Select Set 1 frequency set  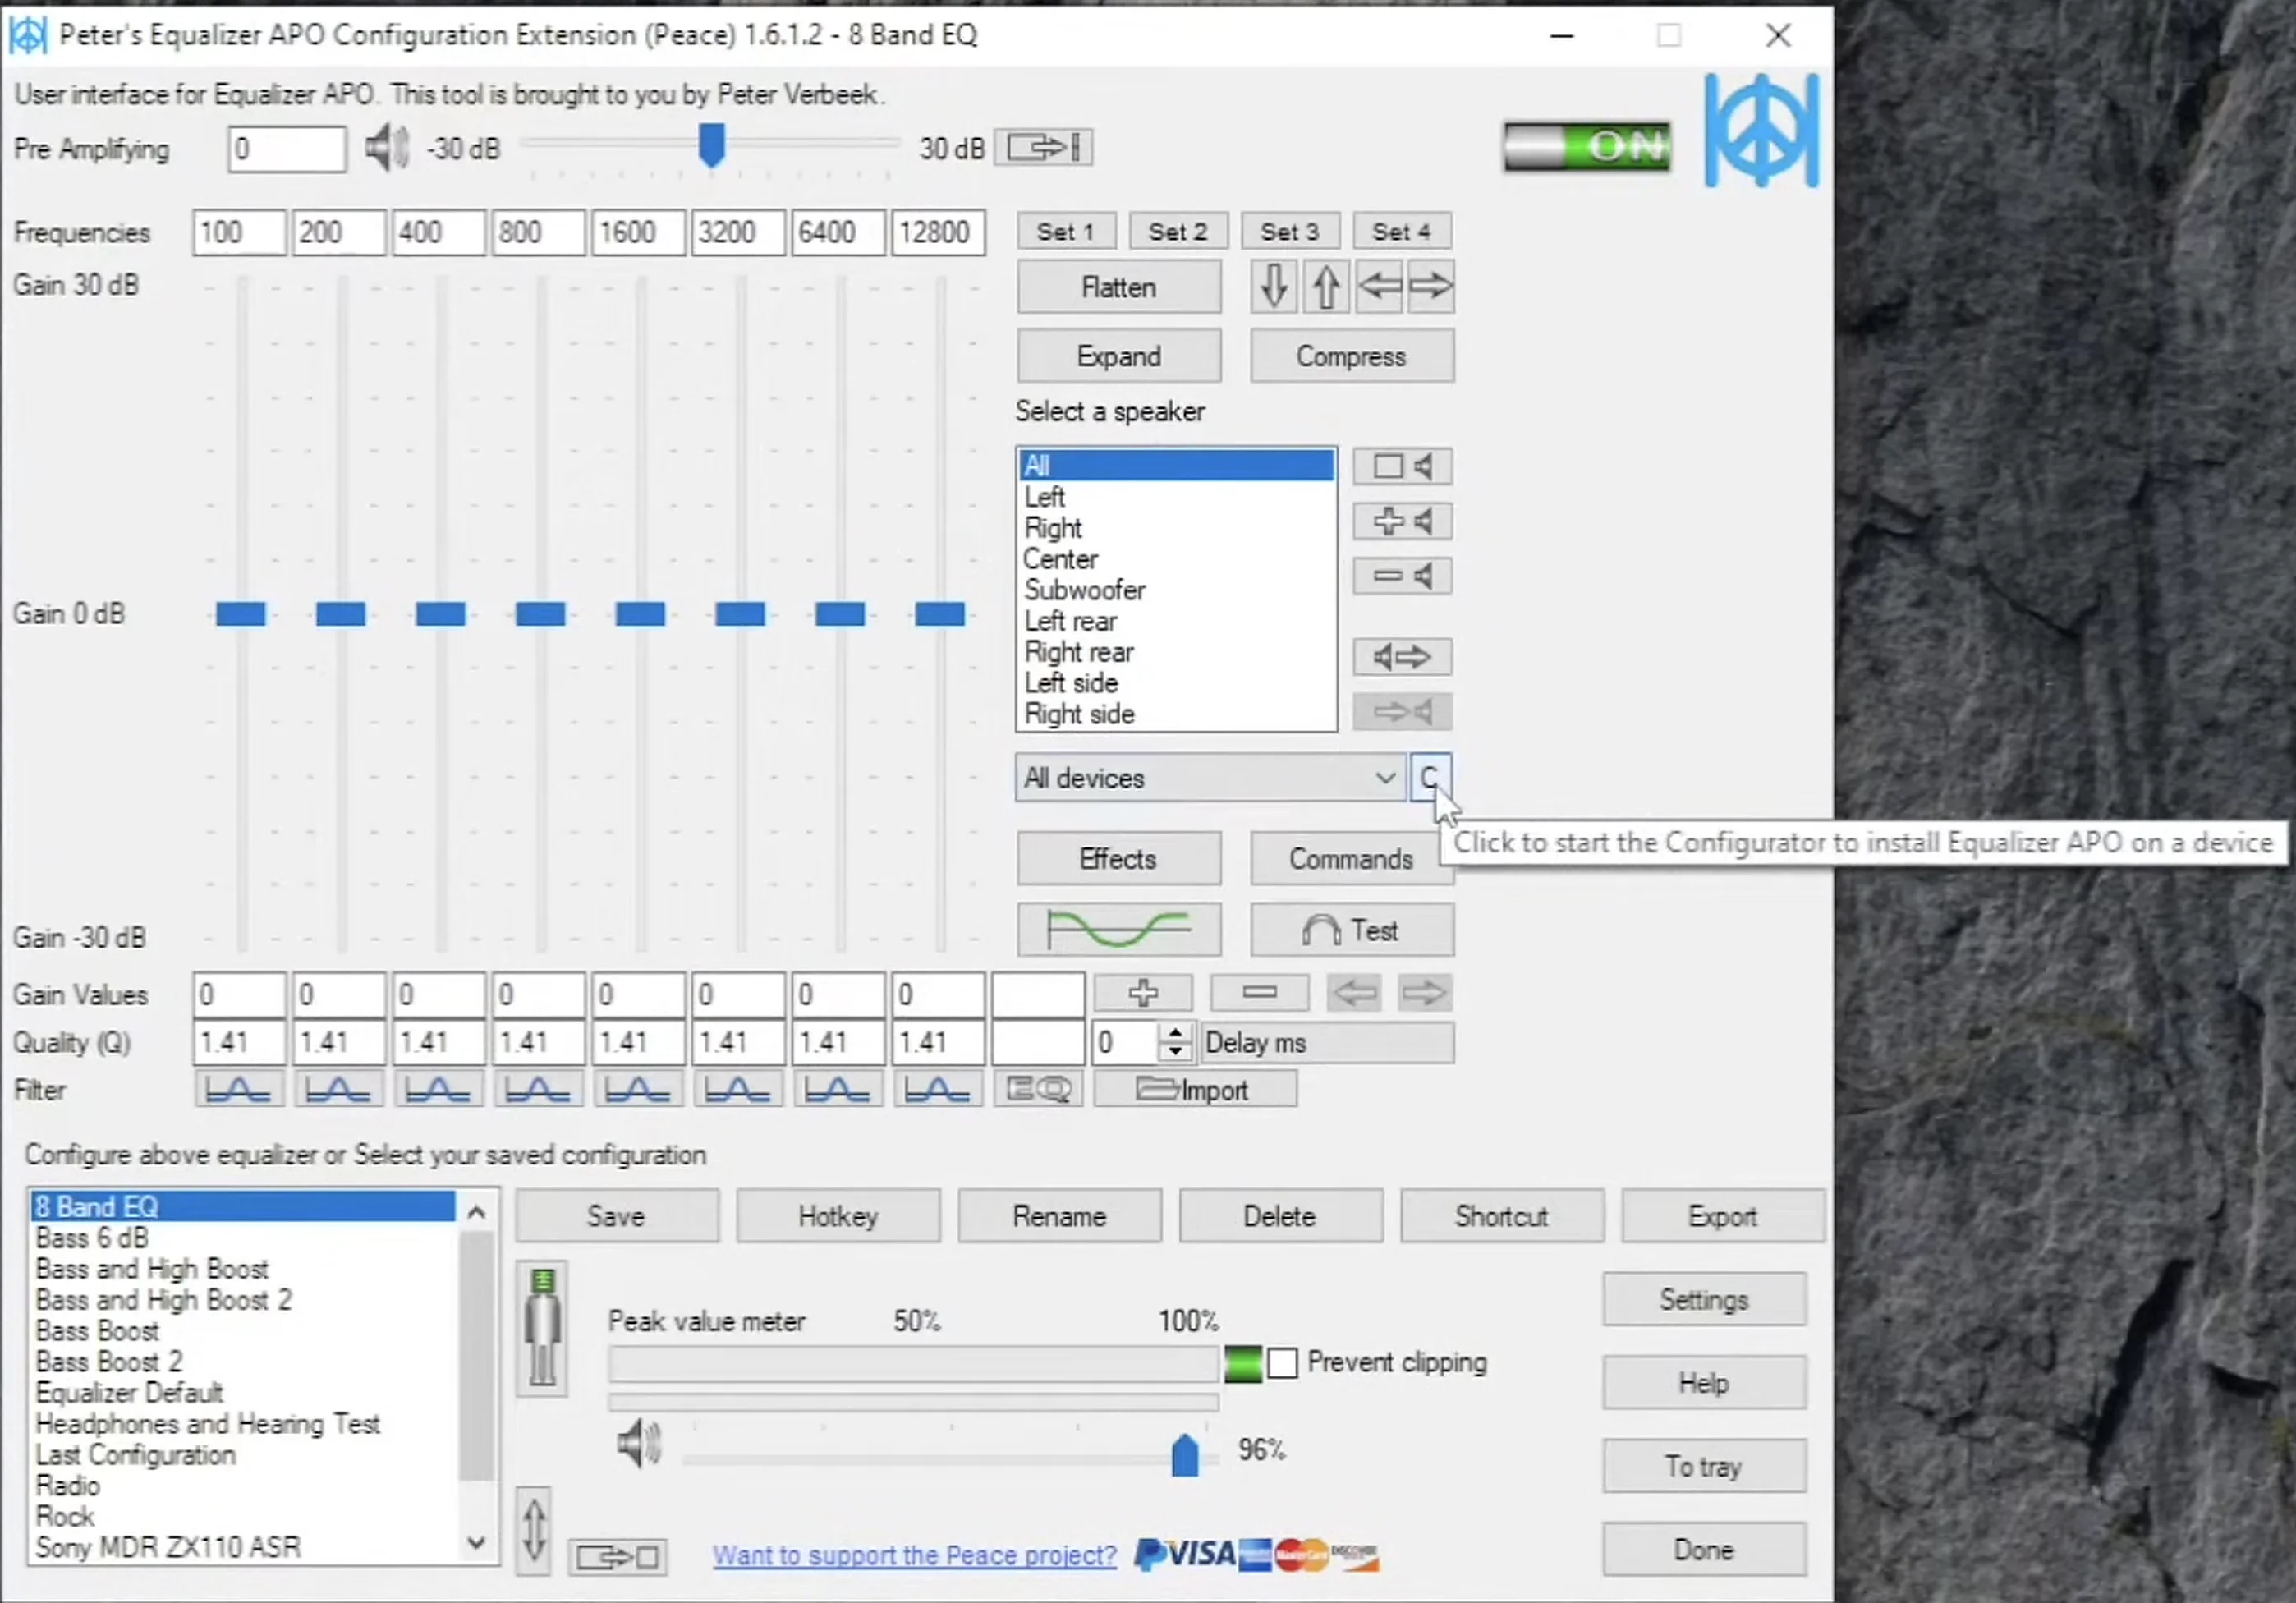coord(1065,232)
